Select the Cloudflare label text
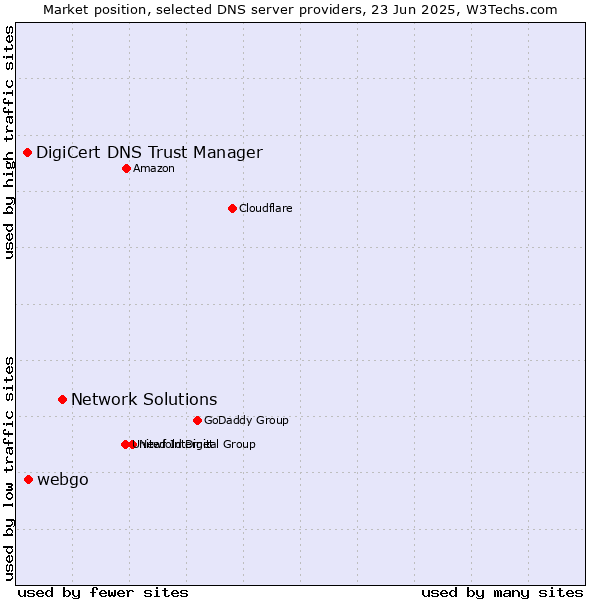600x600 pixels. pos(266,209)
